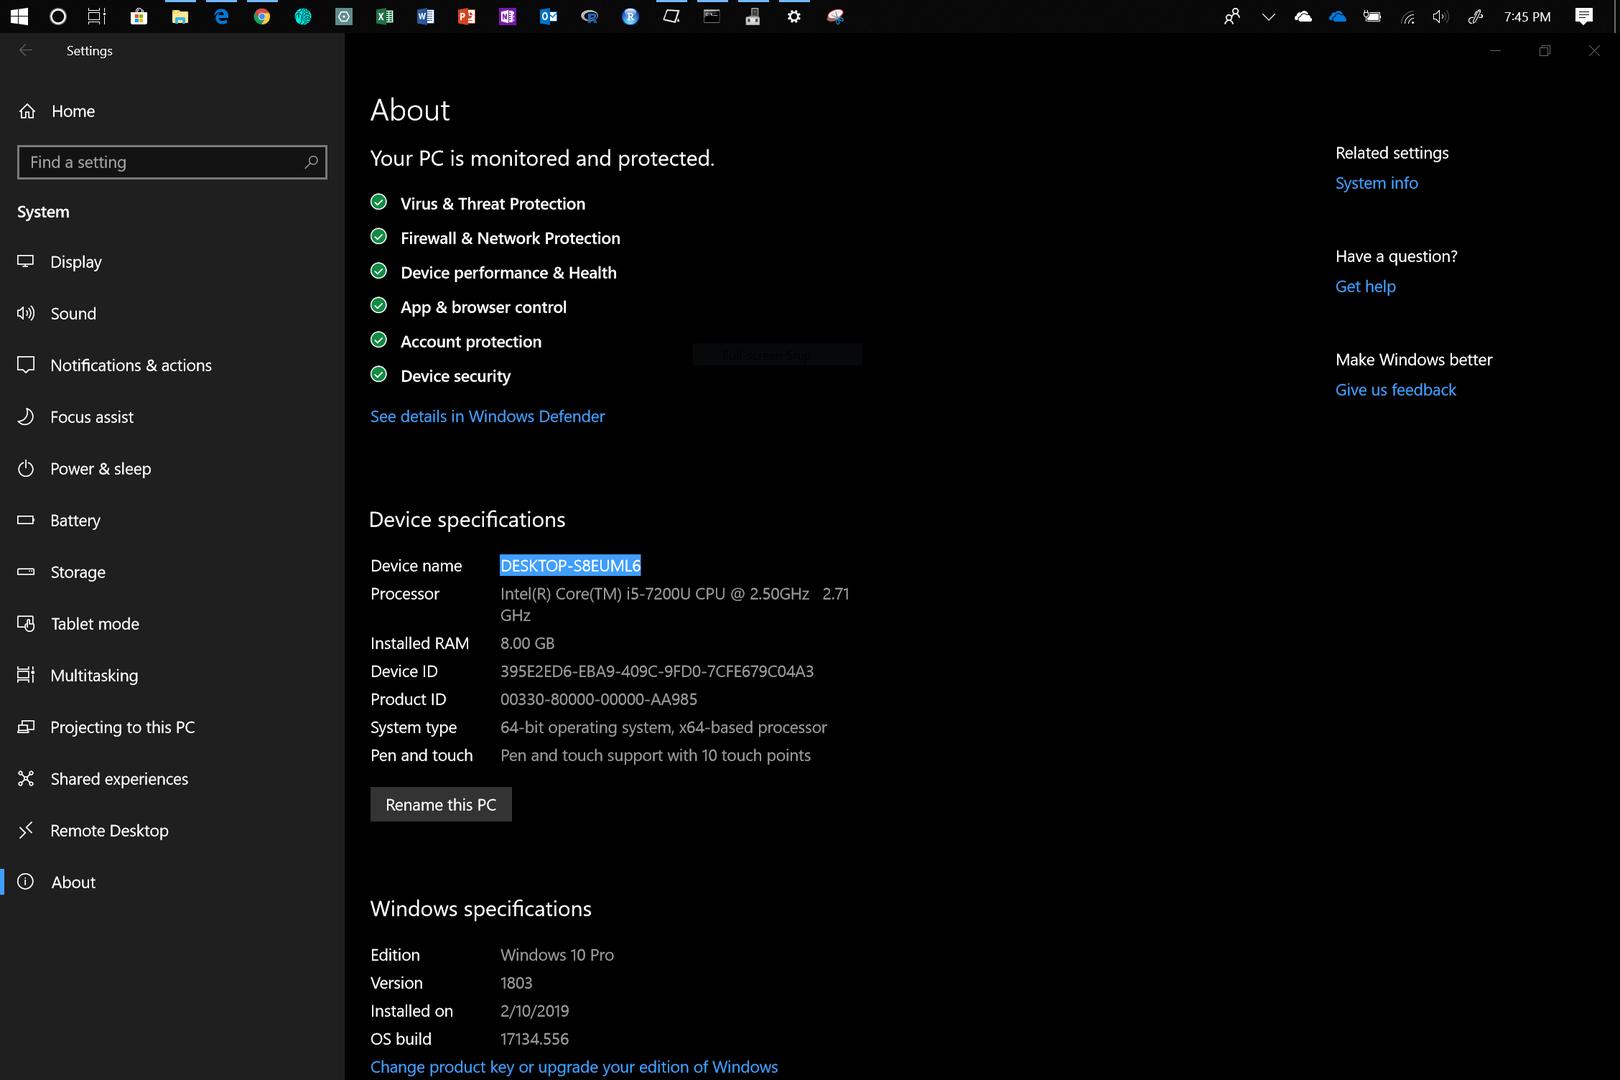
Task: Open Cortana from the taskbar
Action: pyautogui.click(x=58, y=16)
